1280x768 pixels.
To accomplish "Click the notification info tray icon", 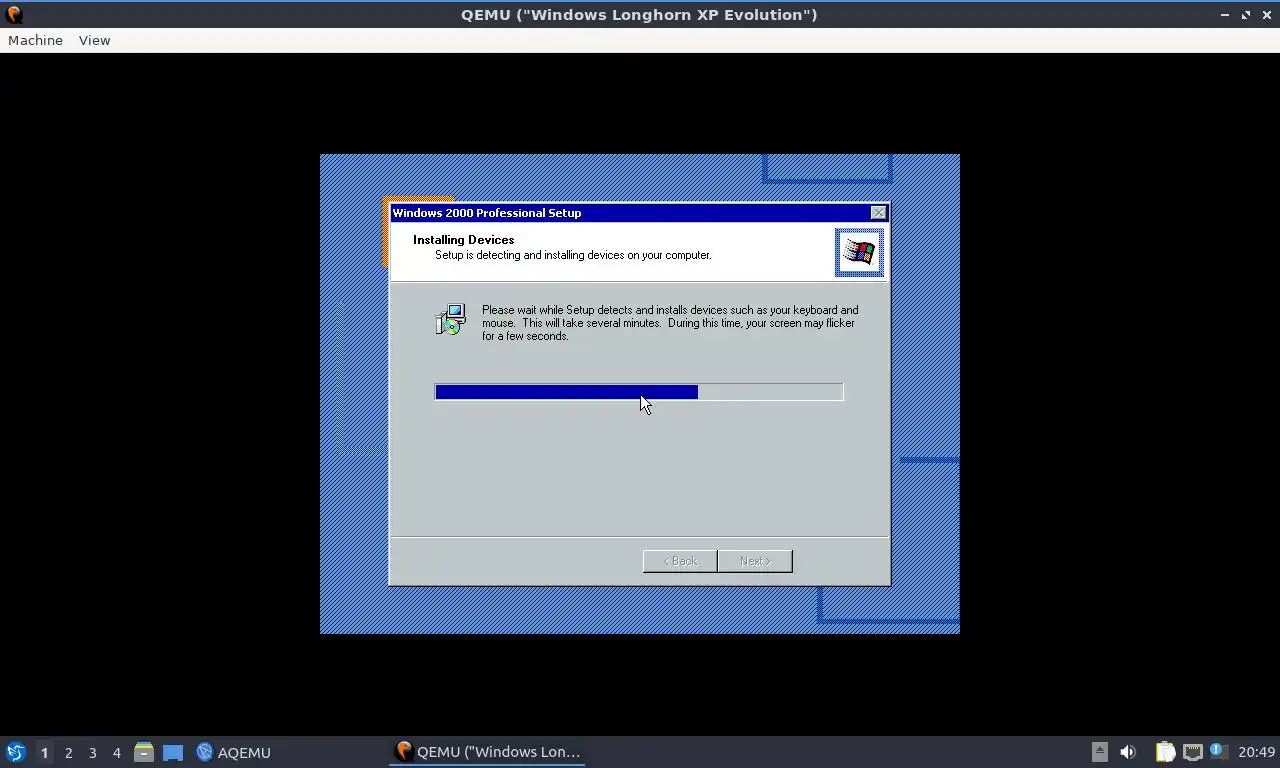I will pyautogui.click(x=1218, y=751).
